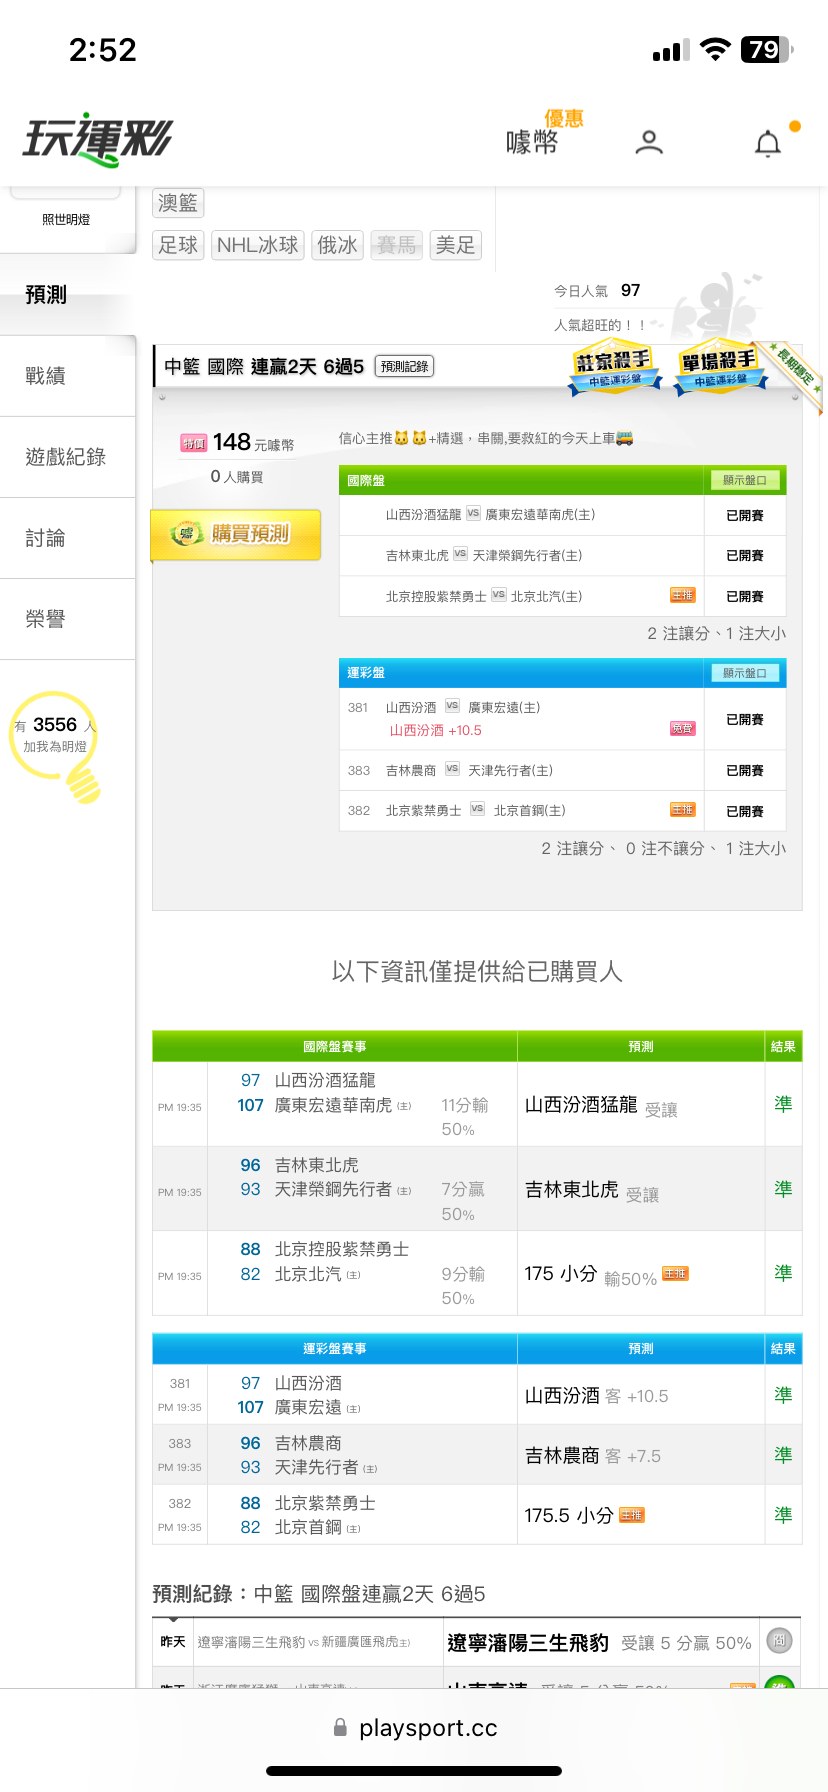Click 準 result for 山西汾酒猛龍 受讓
This screenshot has width=828, height=1792.
tap(783, 1104)
